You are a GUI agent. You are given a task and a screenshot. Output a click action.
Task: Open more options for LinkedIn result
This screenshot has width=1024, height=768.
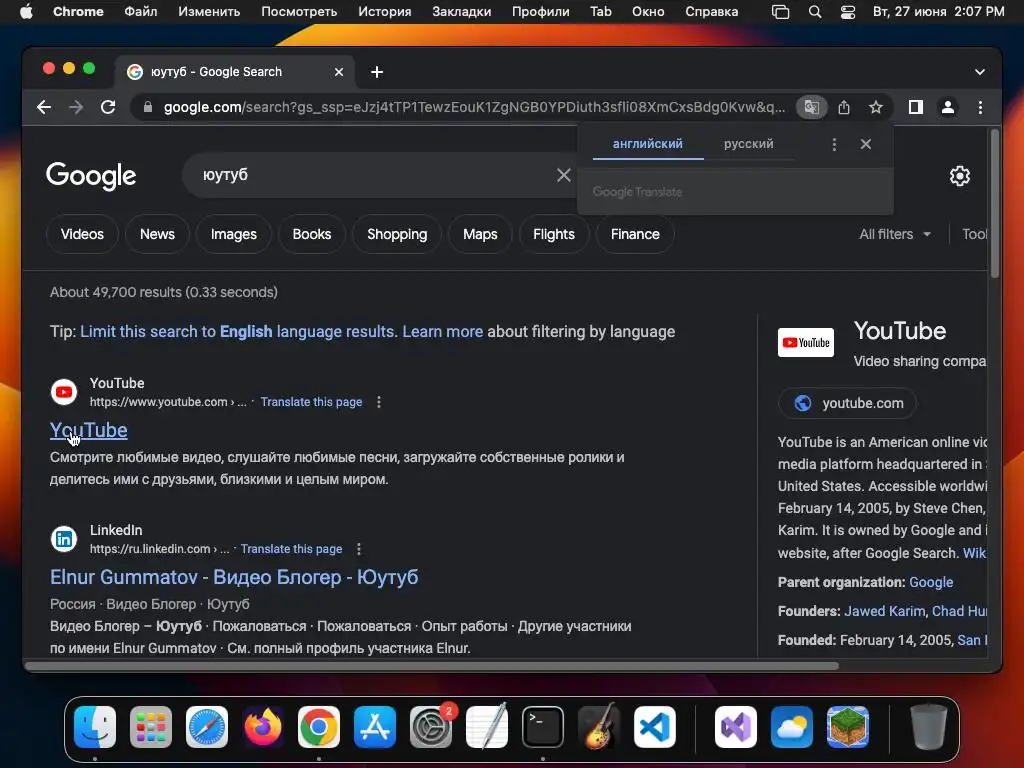pyautogui.click(x=359, y=549)
